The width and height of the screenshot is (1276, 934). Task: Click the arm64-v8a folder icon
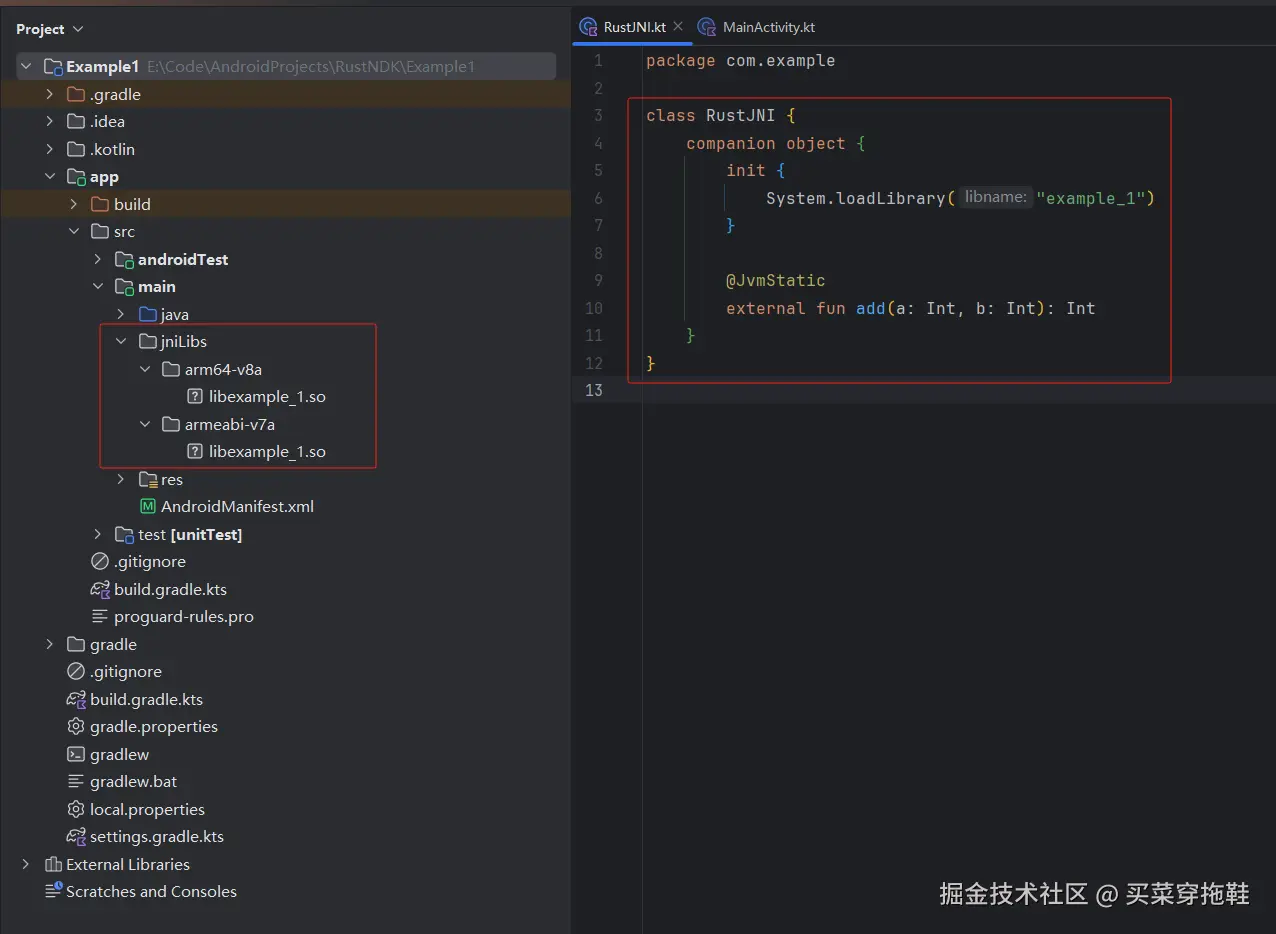(172, 369)
